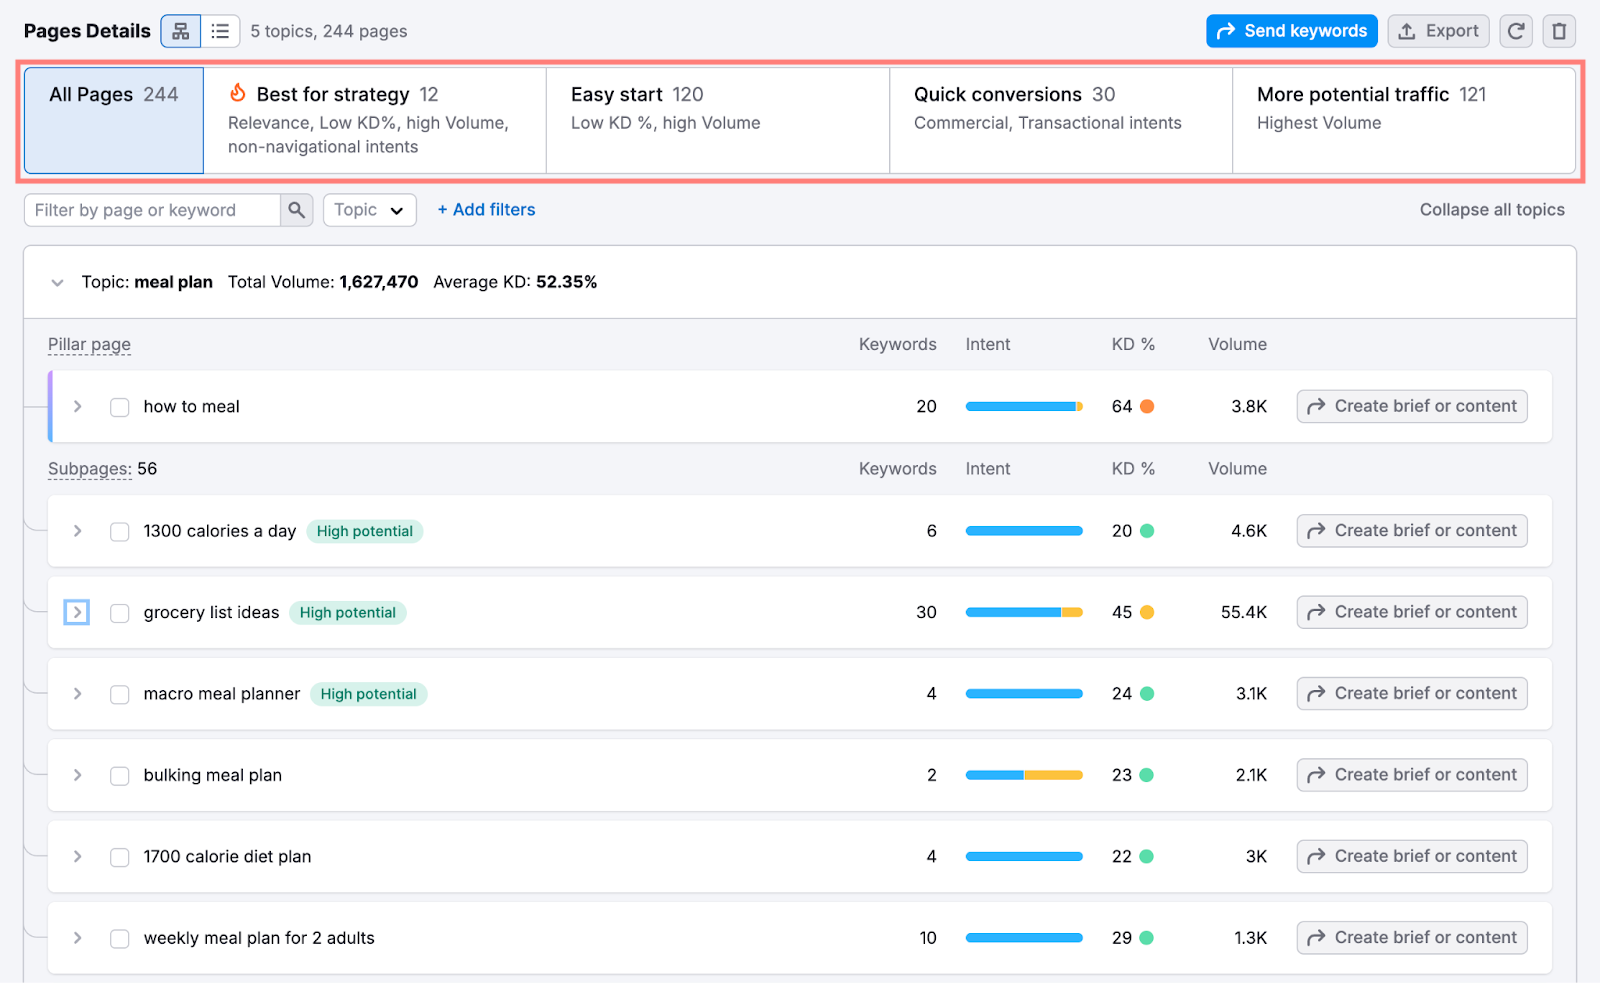Click the search magnifier icon

(x=296, y=210)
